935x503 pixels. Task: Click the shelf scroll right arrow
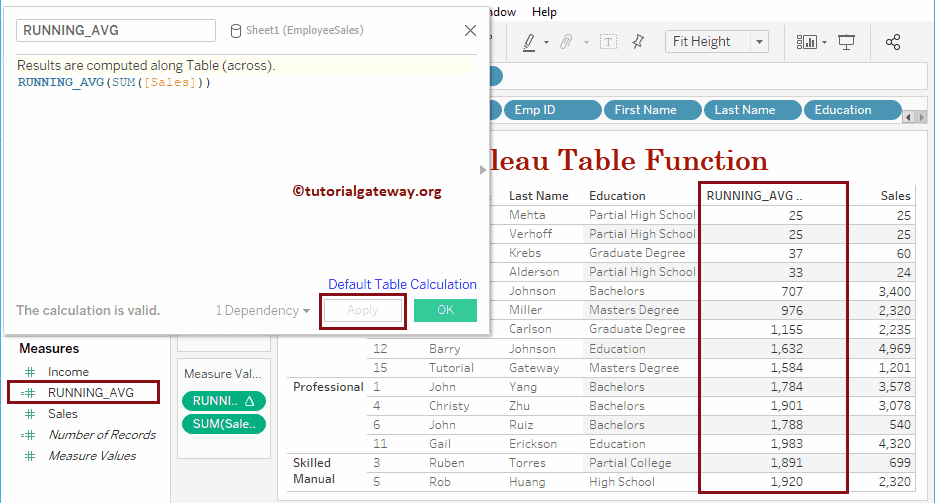pos(921,117)
